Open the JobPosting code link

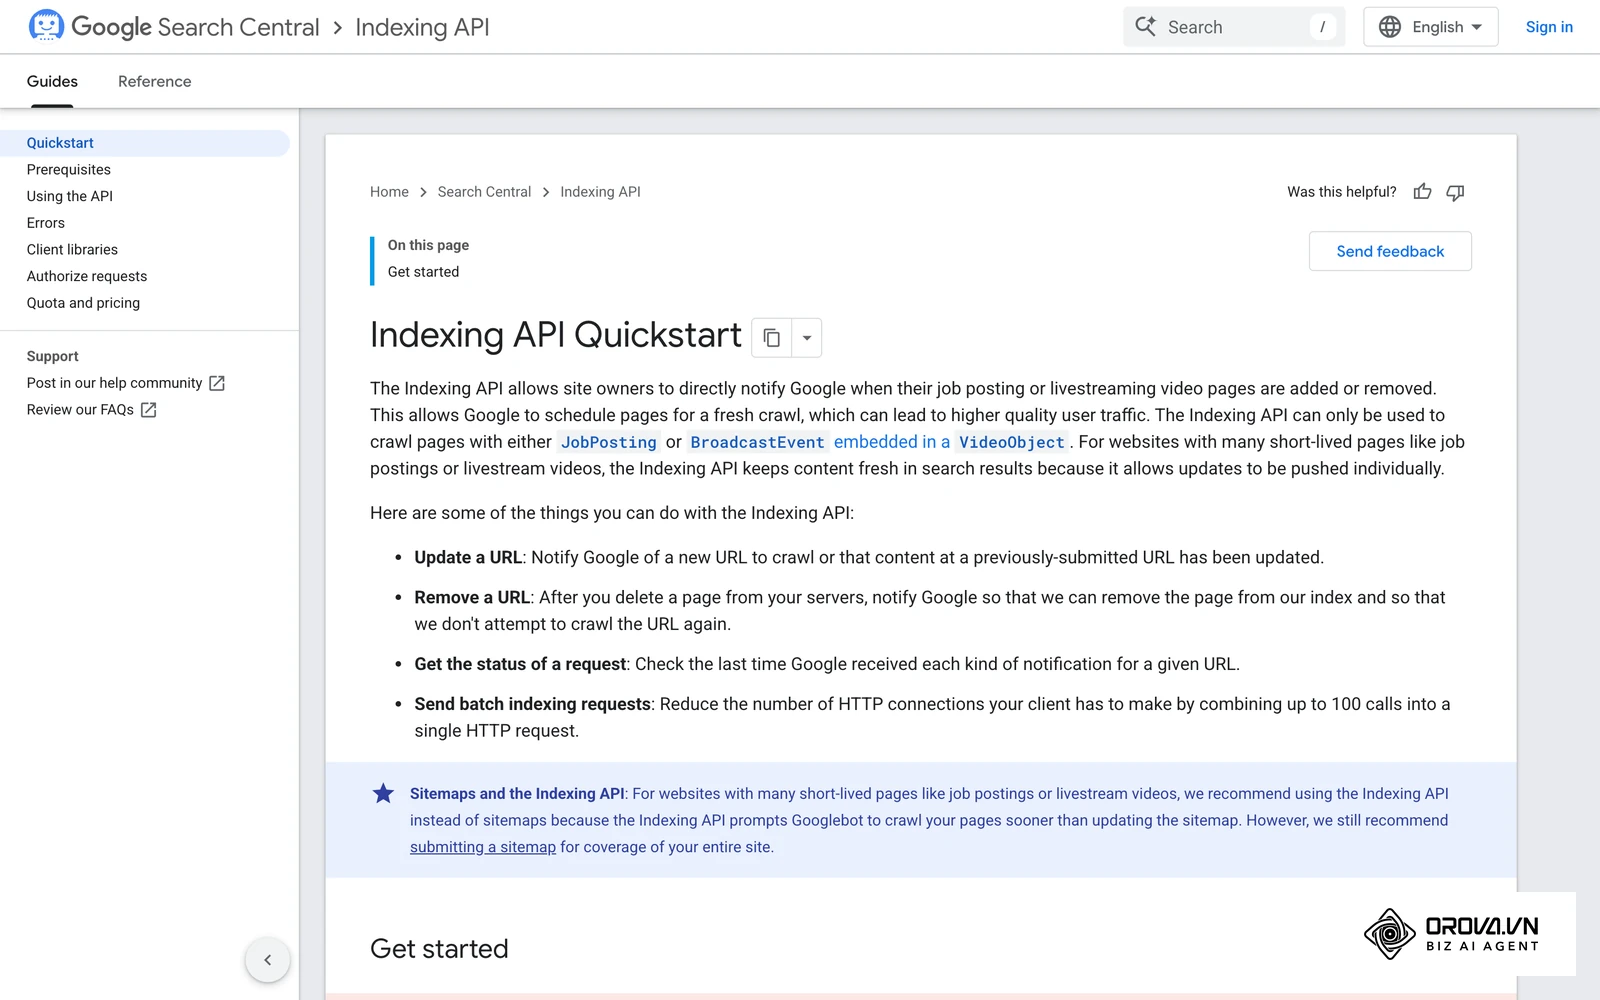pos(608,442)
